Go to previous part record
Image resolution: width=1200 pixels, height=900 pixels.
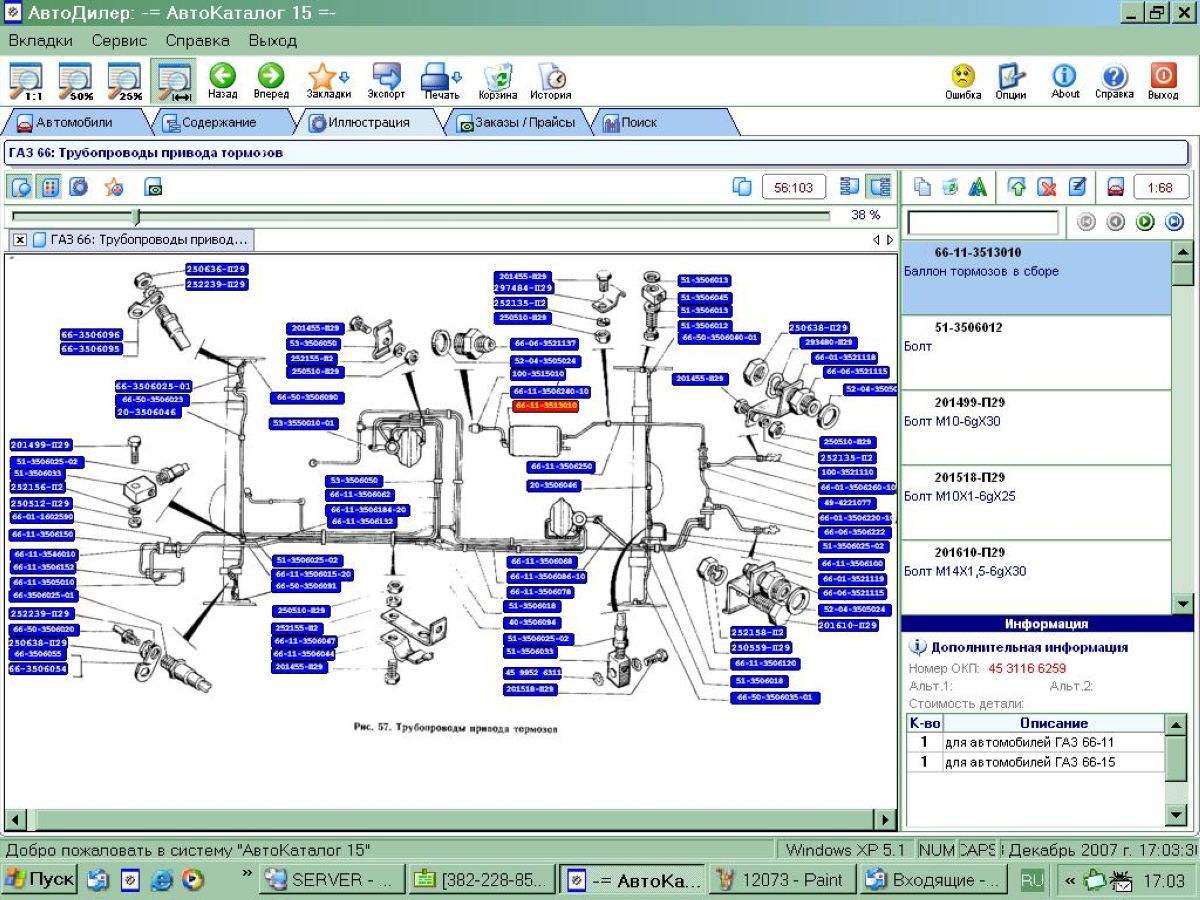pyautogui.click(x=1116, y=222)
